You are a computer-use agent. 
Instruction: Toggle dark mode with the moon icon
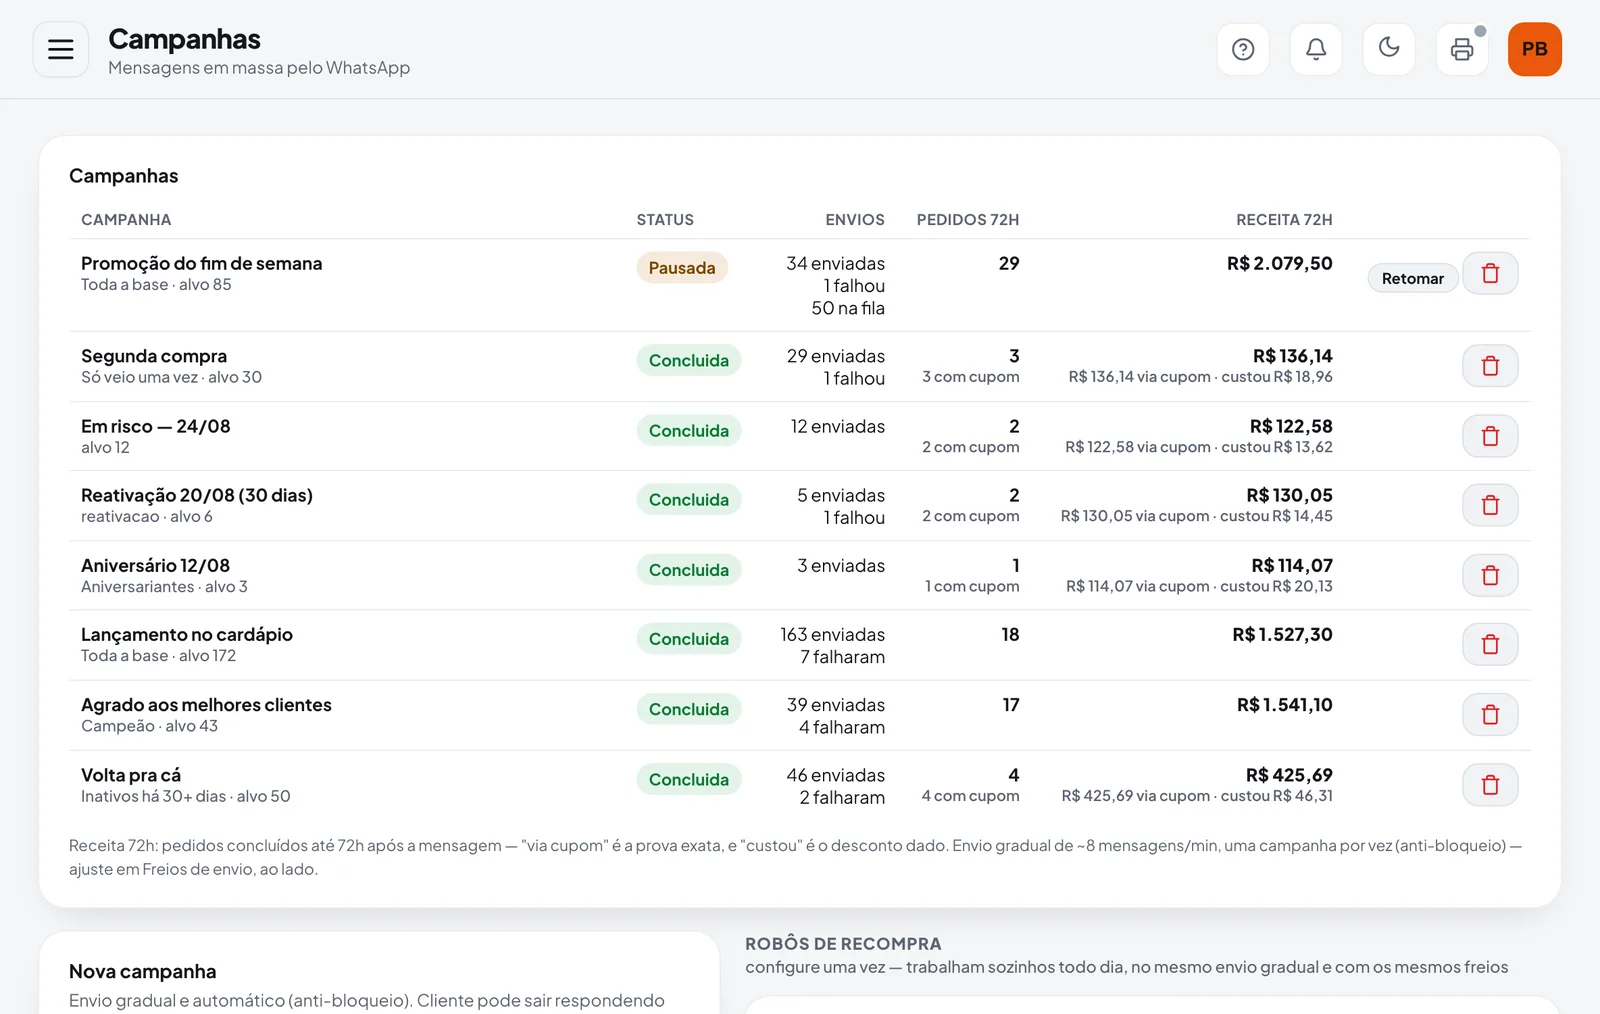(x=1389, y=49)
